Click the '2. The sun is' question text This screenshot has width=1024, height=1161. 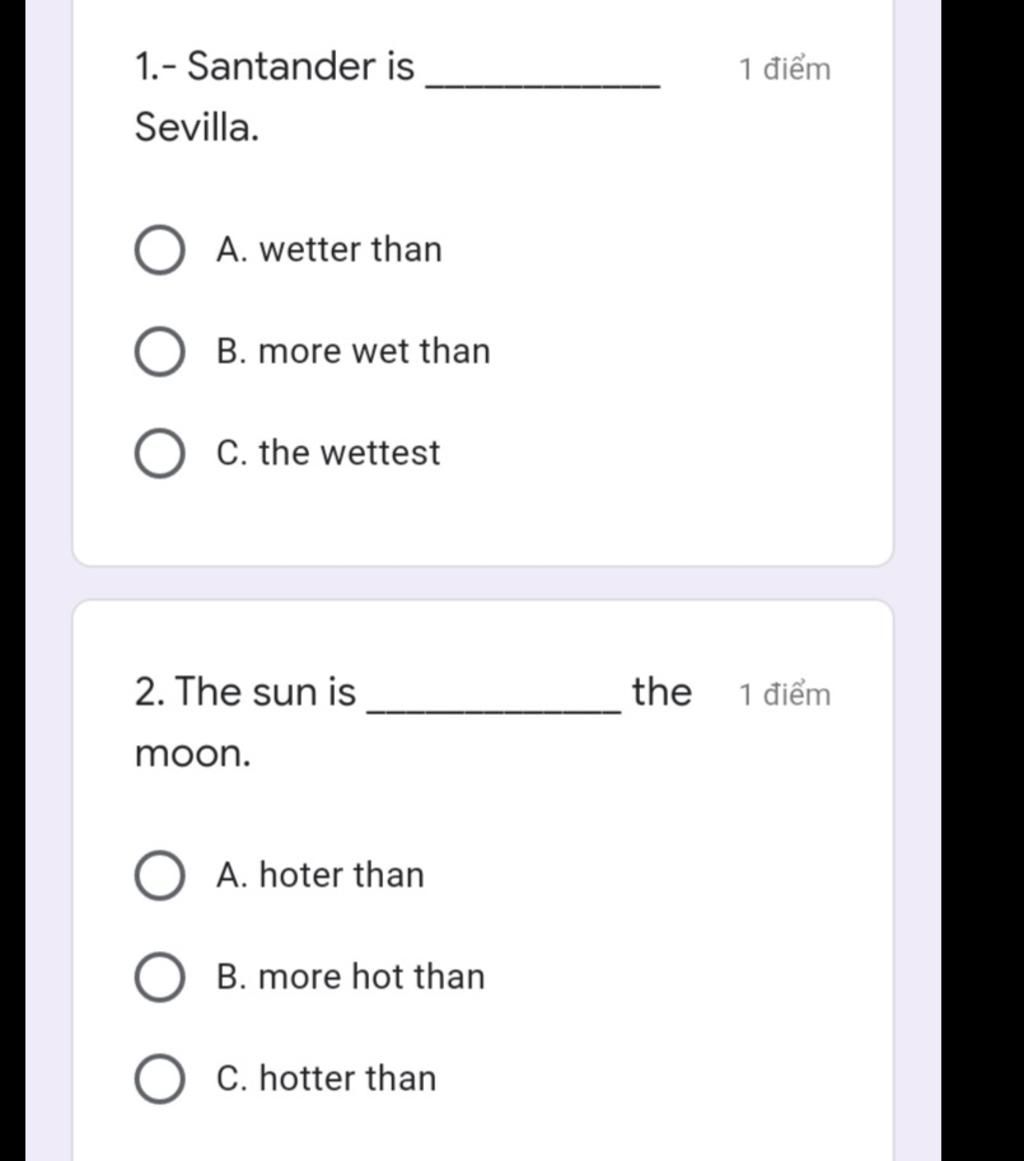pyautogui.click(x=245, y=692)
